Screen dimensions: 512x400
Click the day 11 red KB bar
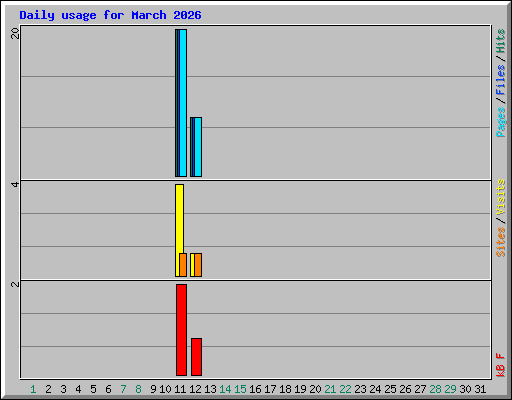[x=181, y=330]
